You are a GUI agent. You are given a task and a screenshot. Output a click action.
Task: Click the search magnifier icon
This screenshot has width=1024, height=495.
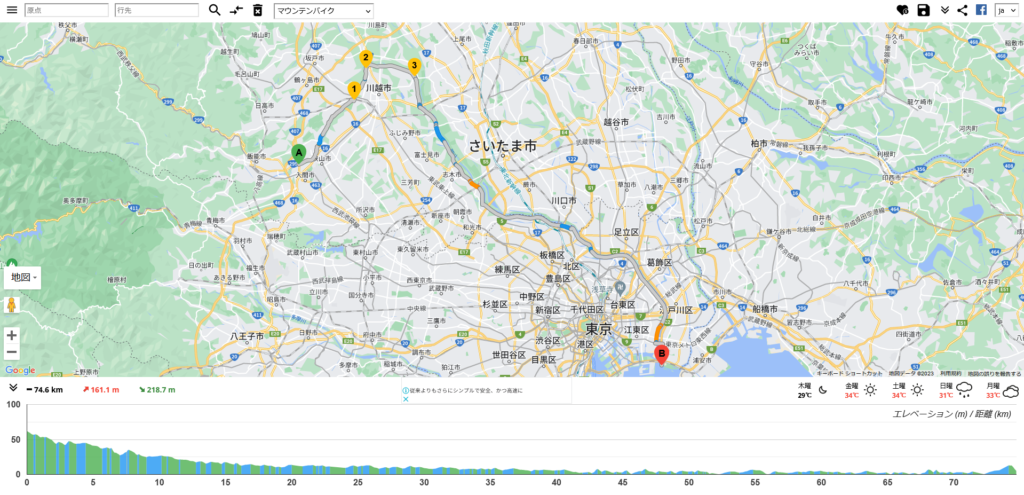click(215, 10)
